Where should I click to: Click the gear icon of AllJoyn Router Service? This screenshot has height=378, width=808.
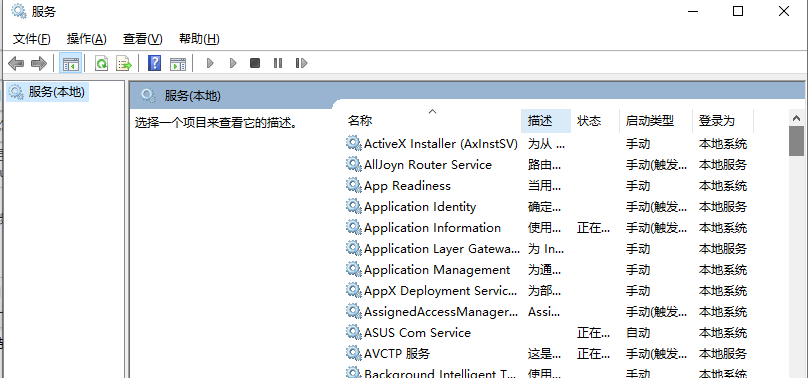click(x=354, y=165)
